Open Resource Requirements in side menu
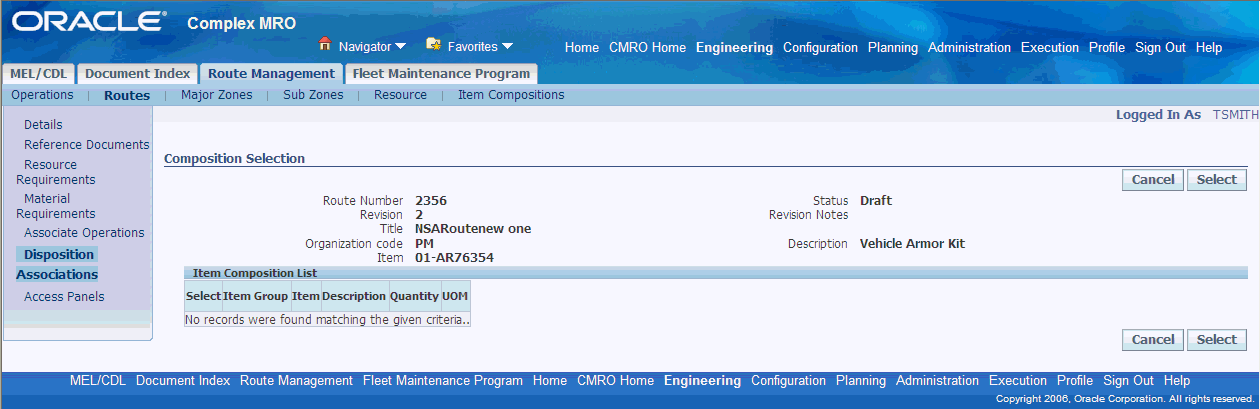Screen dimensions: 1260x409 point(56,172)
